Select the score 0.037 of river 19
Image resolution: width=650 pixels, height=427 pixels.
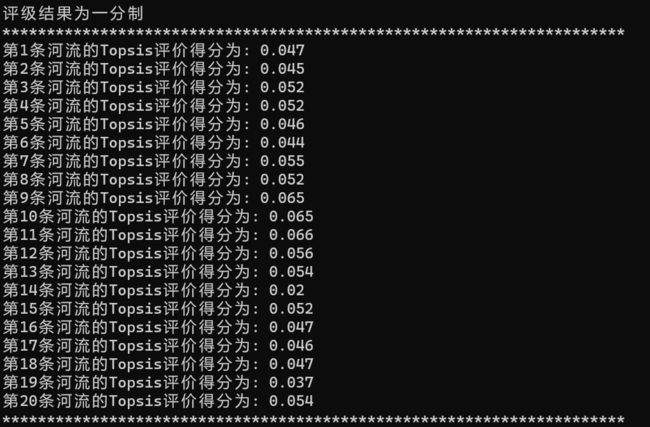[291, 382]
